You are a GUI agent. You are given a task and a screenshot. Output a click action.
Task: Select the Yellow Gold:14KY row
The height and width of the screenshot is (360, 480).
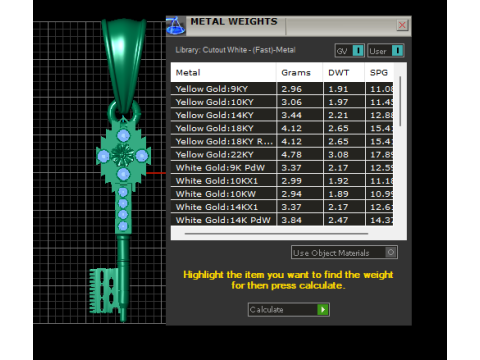click(282, 115)
